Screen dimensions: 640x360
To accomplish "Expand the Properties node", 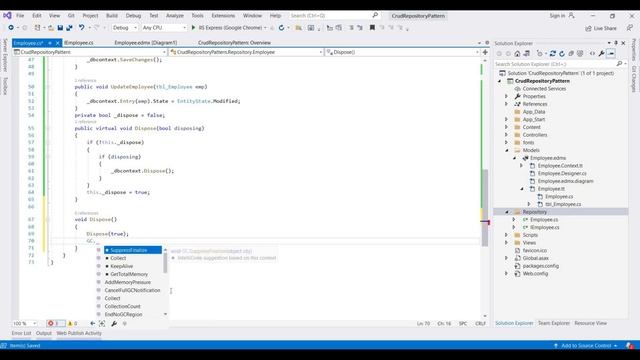I will tap(507, 96).
